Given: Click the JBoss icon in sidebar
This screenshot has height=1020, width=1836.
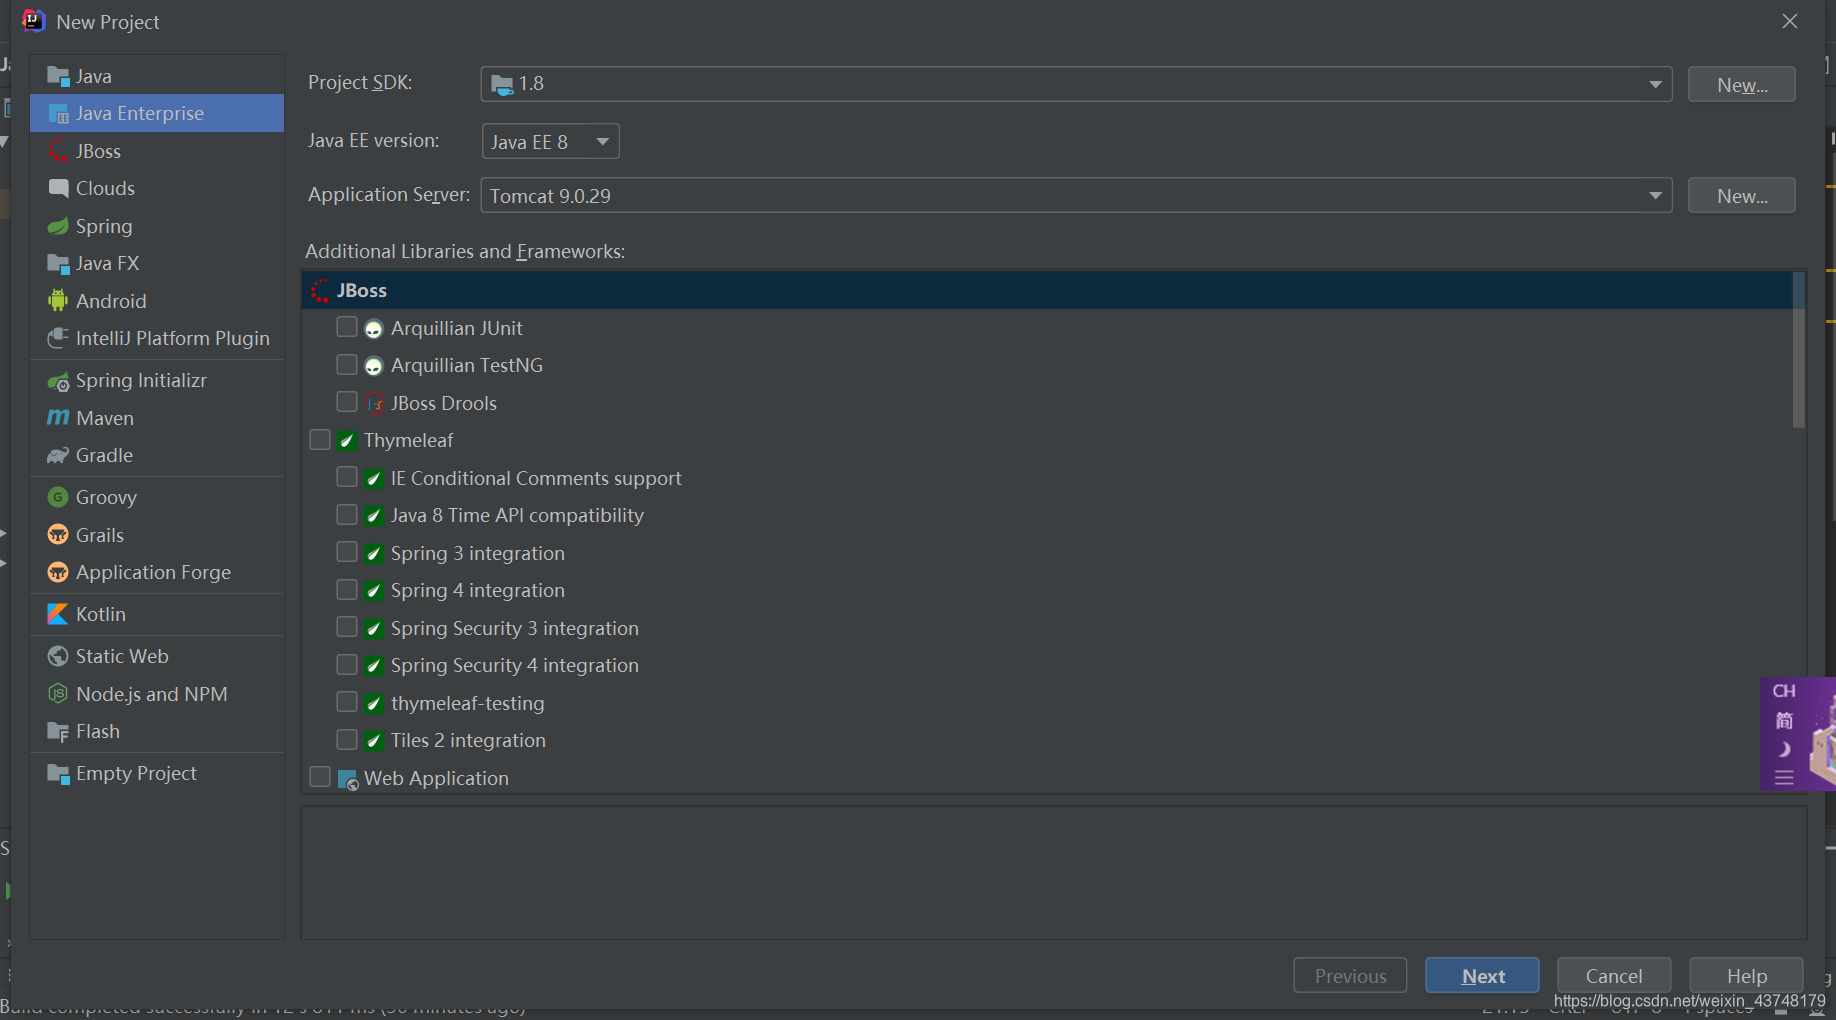Looking at the screenshot, I should click(x=58, y=152).
